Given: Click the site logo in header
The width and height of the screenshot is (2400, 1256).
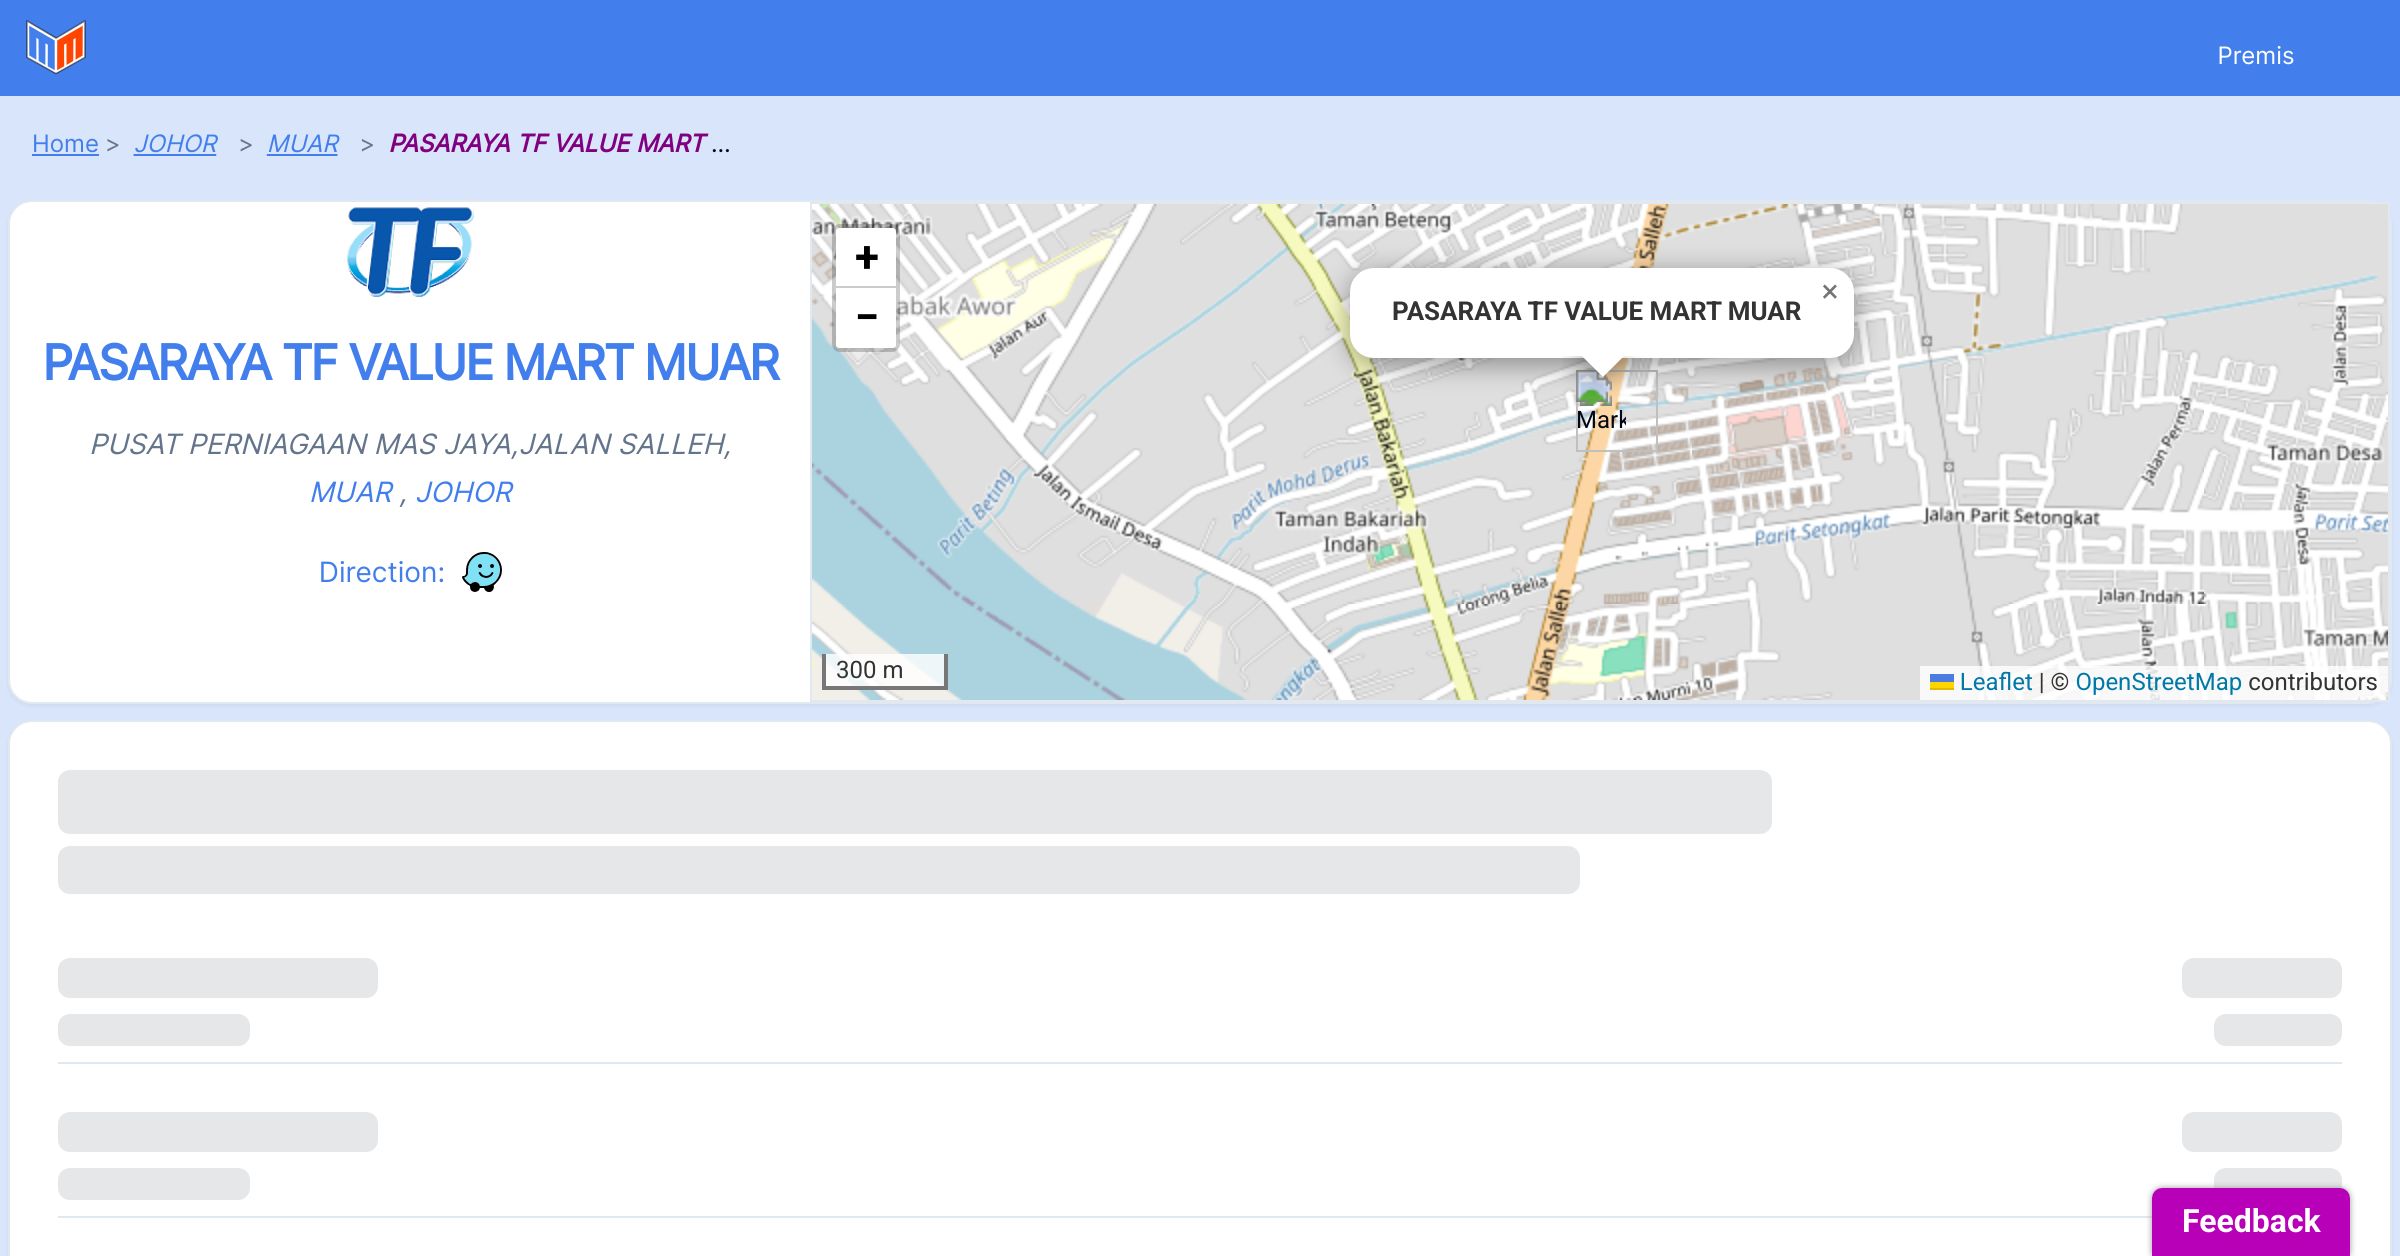Looking at the screenshot, I should 56,47.
